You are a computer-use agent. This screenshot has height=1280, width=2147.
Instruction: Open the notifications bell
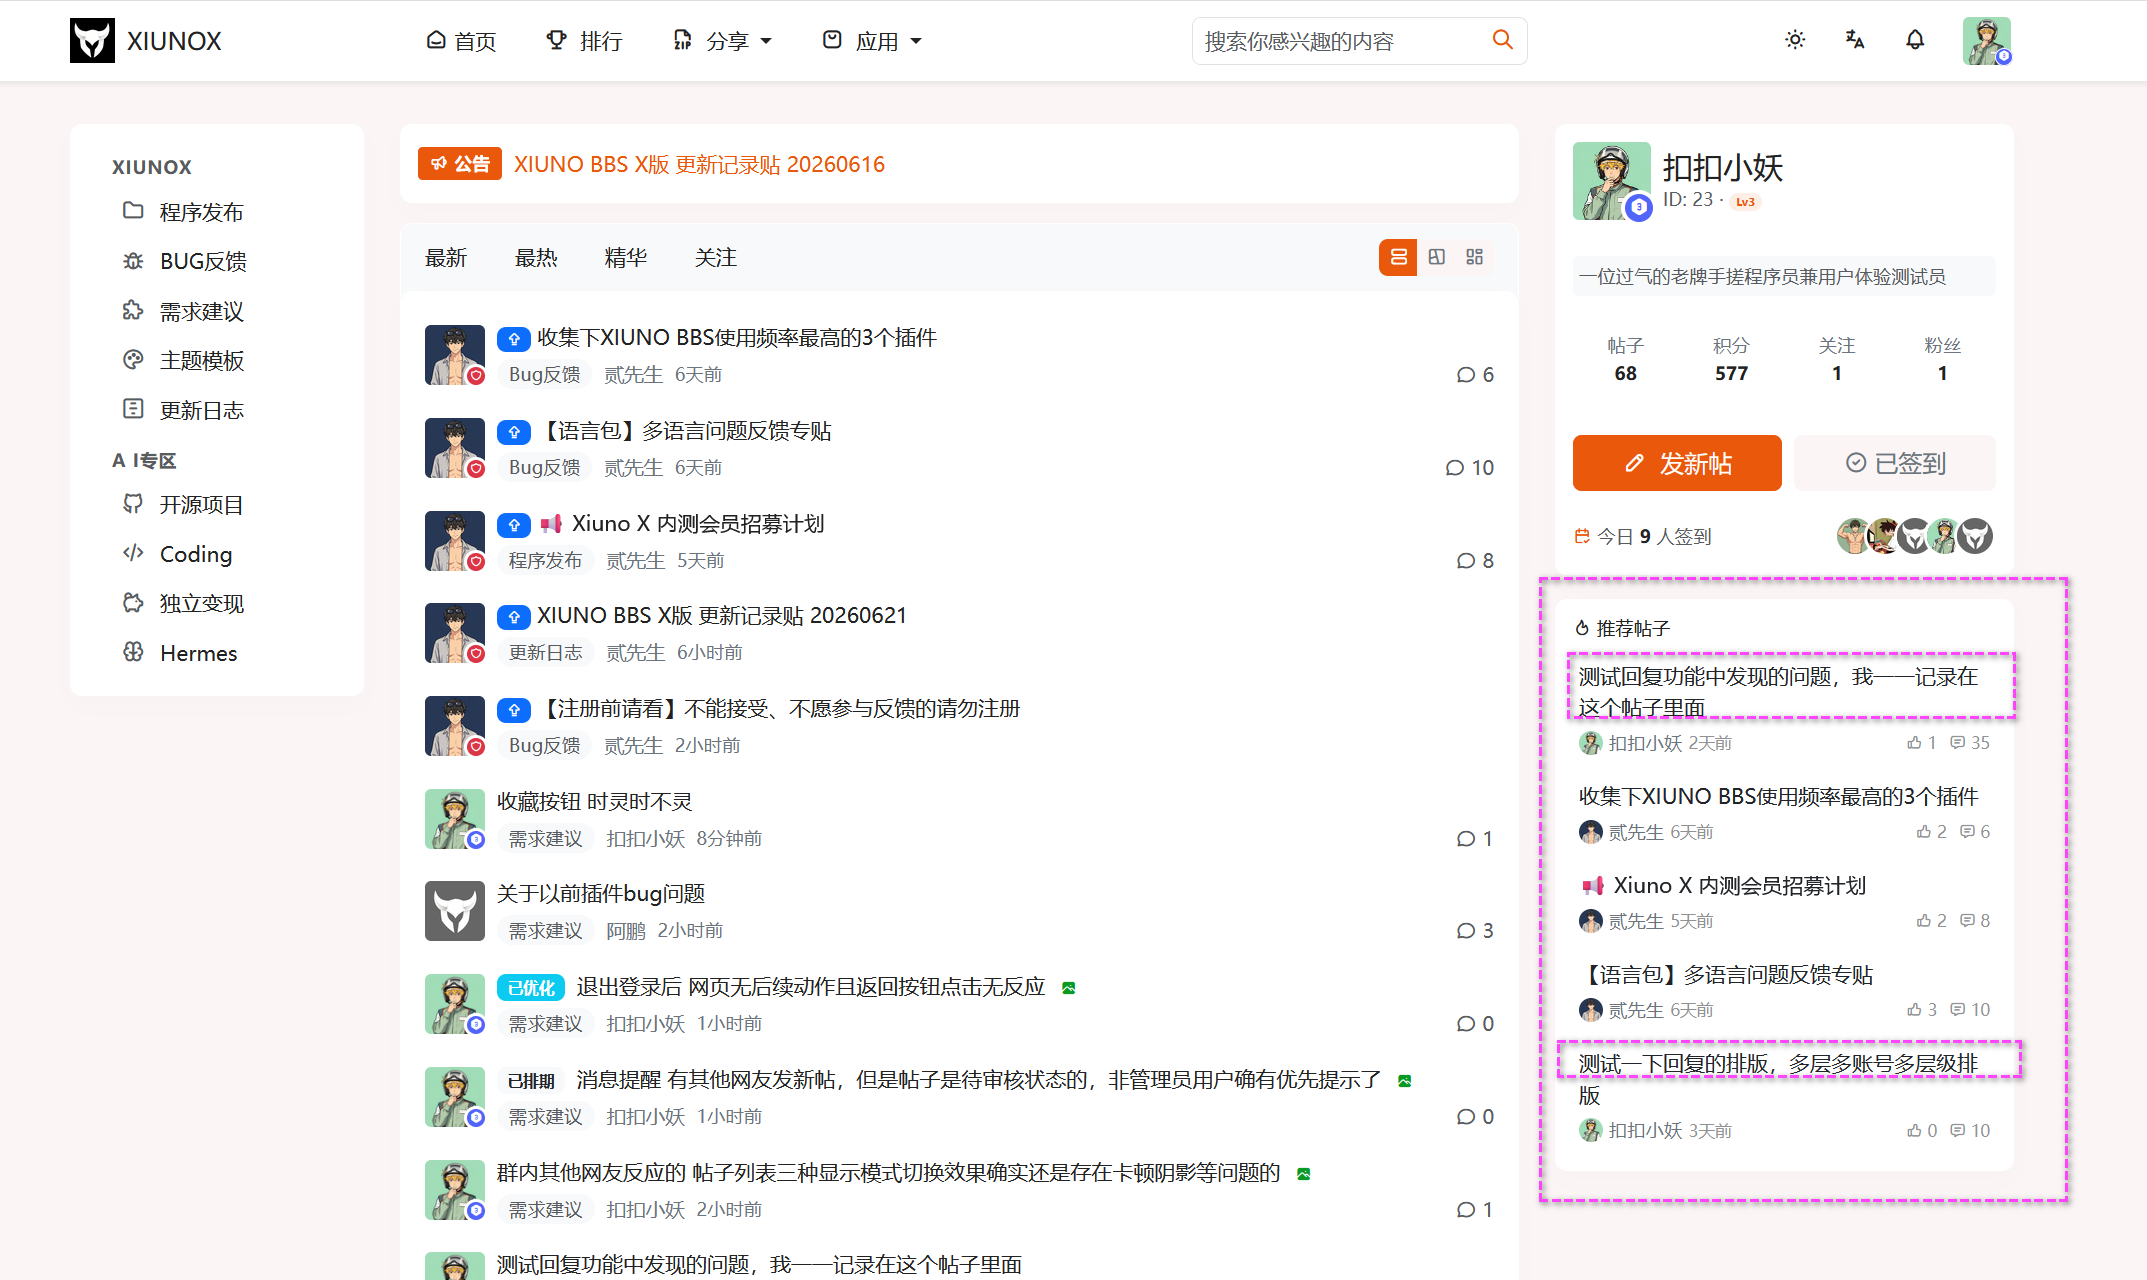(x=1915, y=40)
